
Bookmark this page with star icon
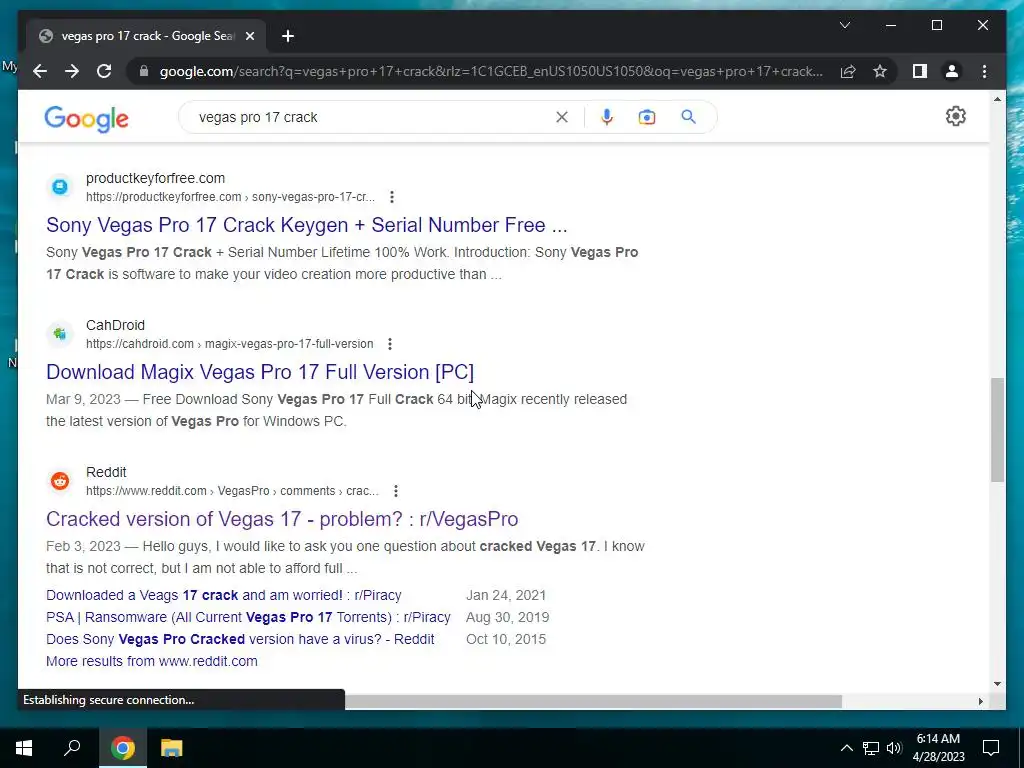(x=880, y=71)
